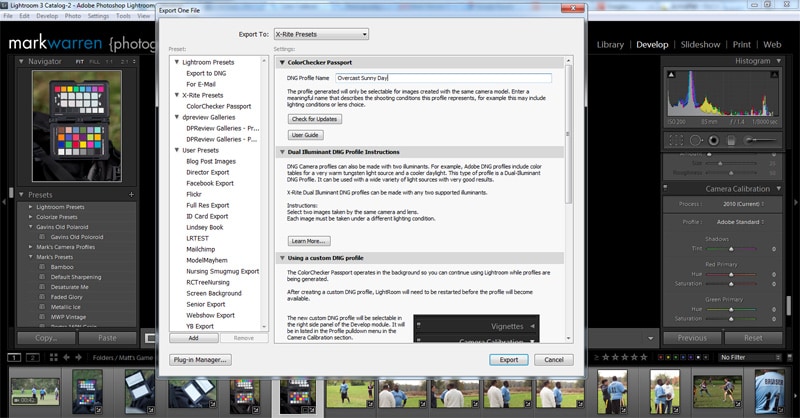This screenshot has width=800, height=418.
Task: Click the Reset button in Develop
Action: pos(753,338)
